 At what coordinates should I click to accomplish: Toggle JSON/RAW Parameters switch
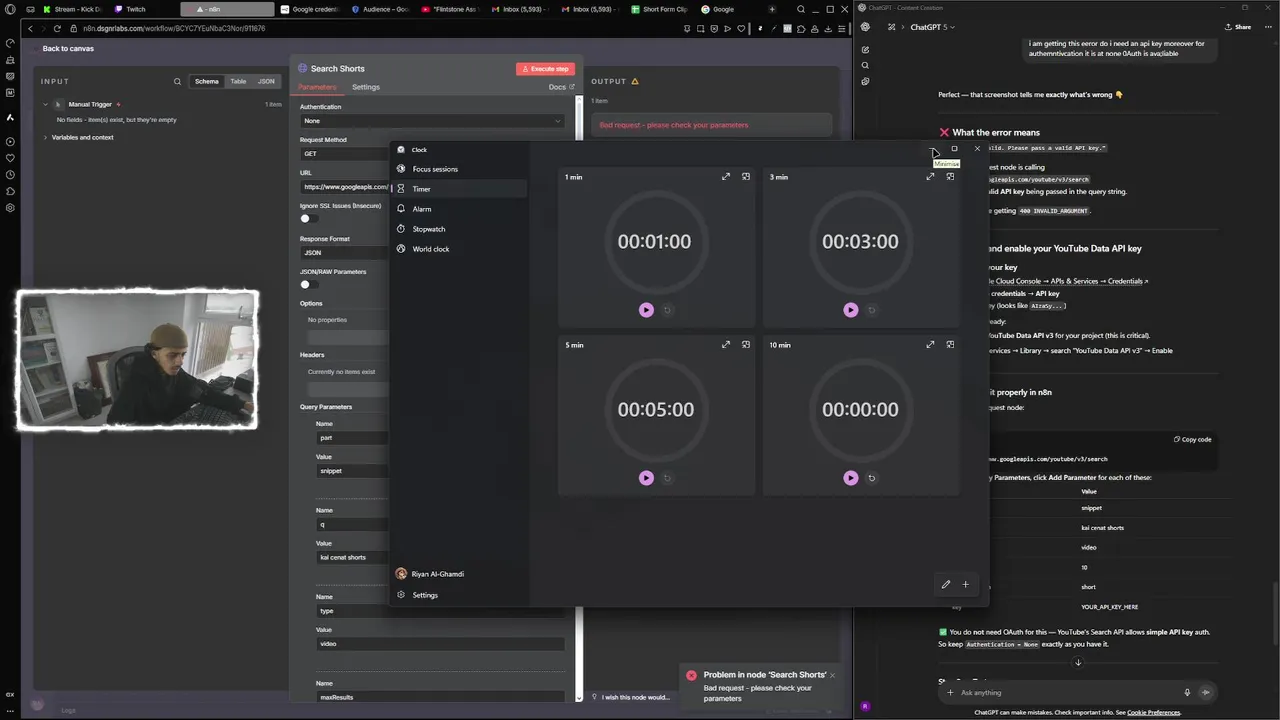tap(308, 284)
